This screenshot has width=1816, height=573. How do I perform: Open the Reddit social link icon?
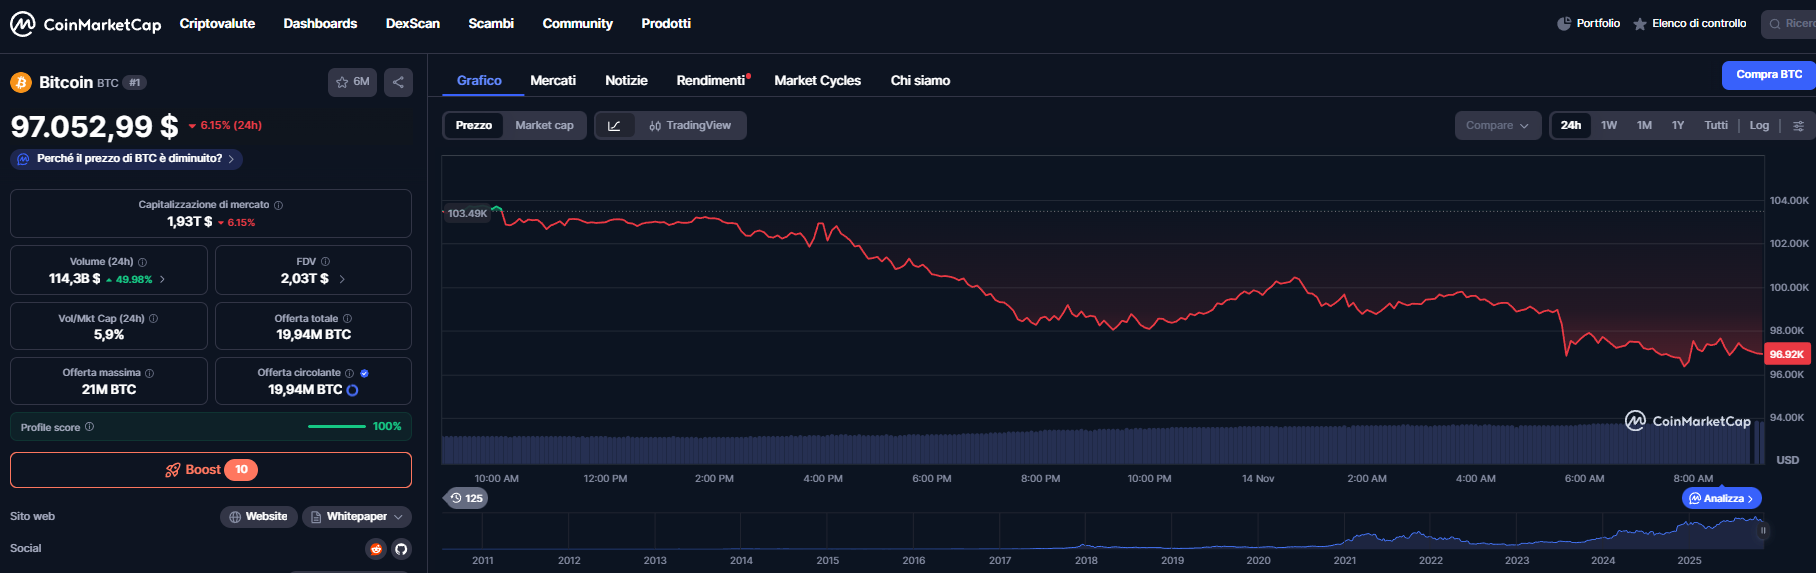376,549
